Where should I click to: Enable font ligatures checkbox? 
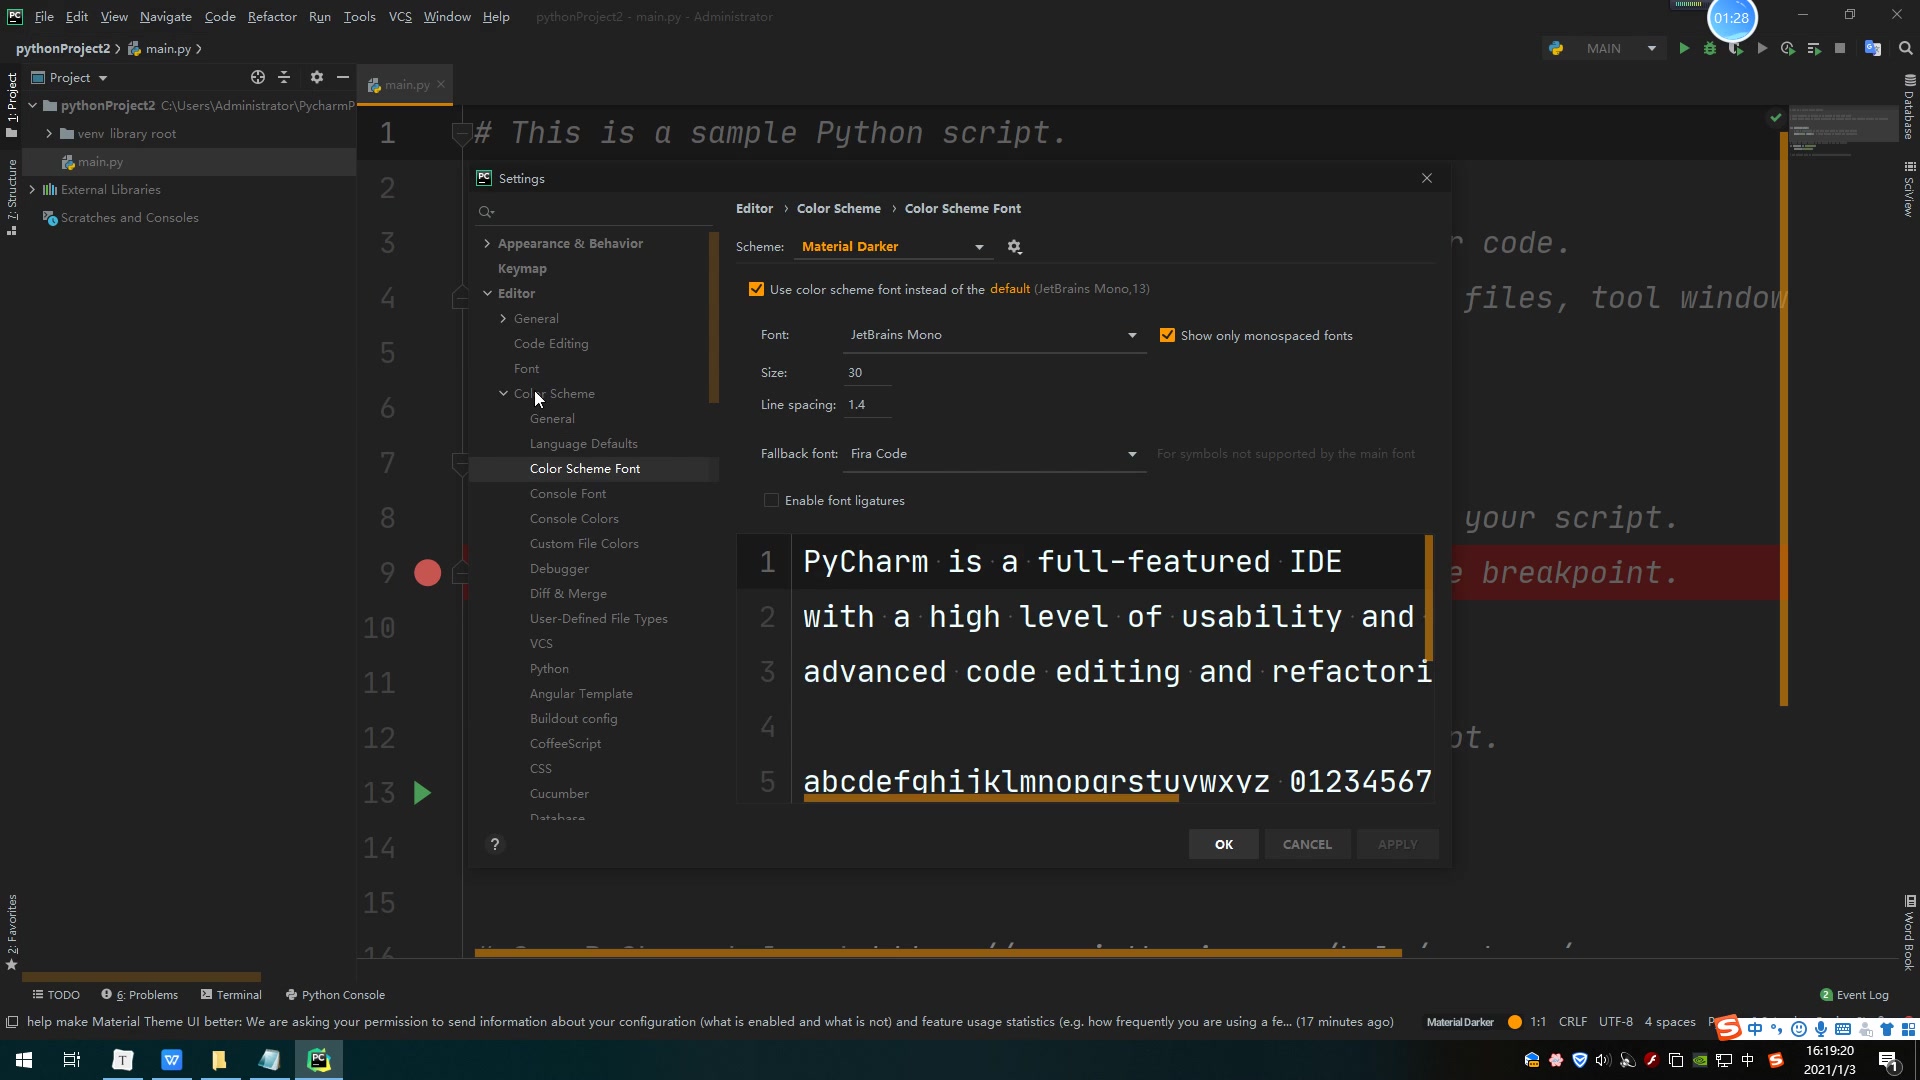tap(771, 500)
